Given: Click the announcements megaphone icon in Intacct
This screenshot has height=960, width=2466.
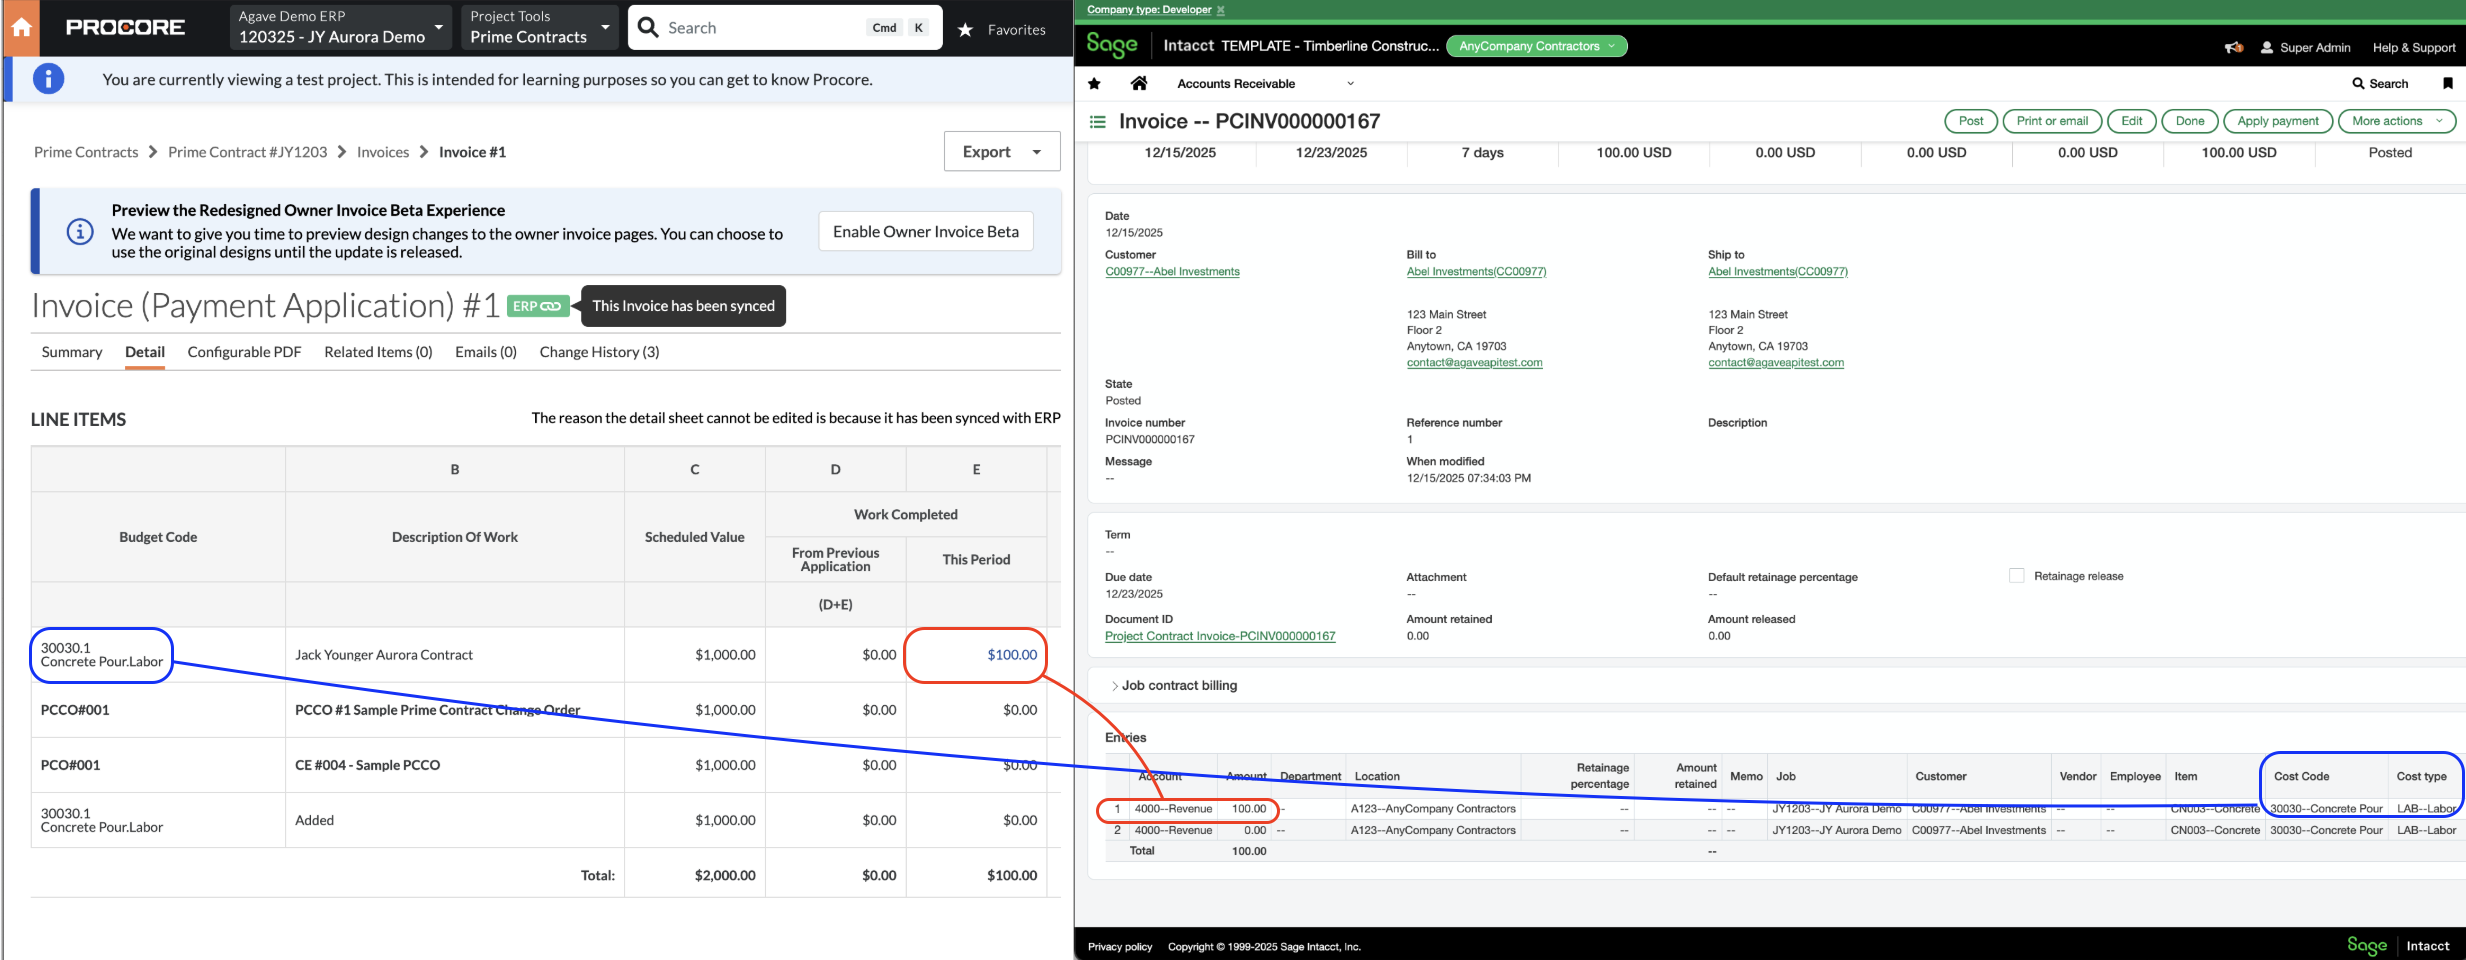Looking at the screenshot, I should coord(2233,47).
